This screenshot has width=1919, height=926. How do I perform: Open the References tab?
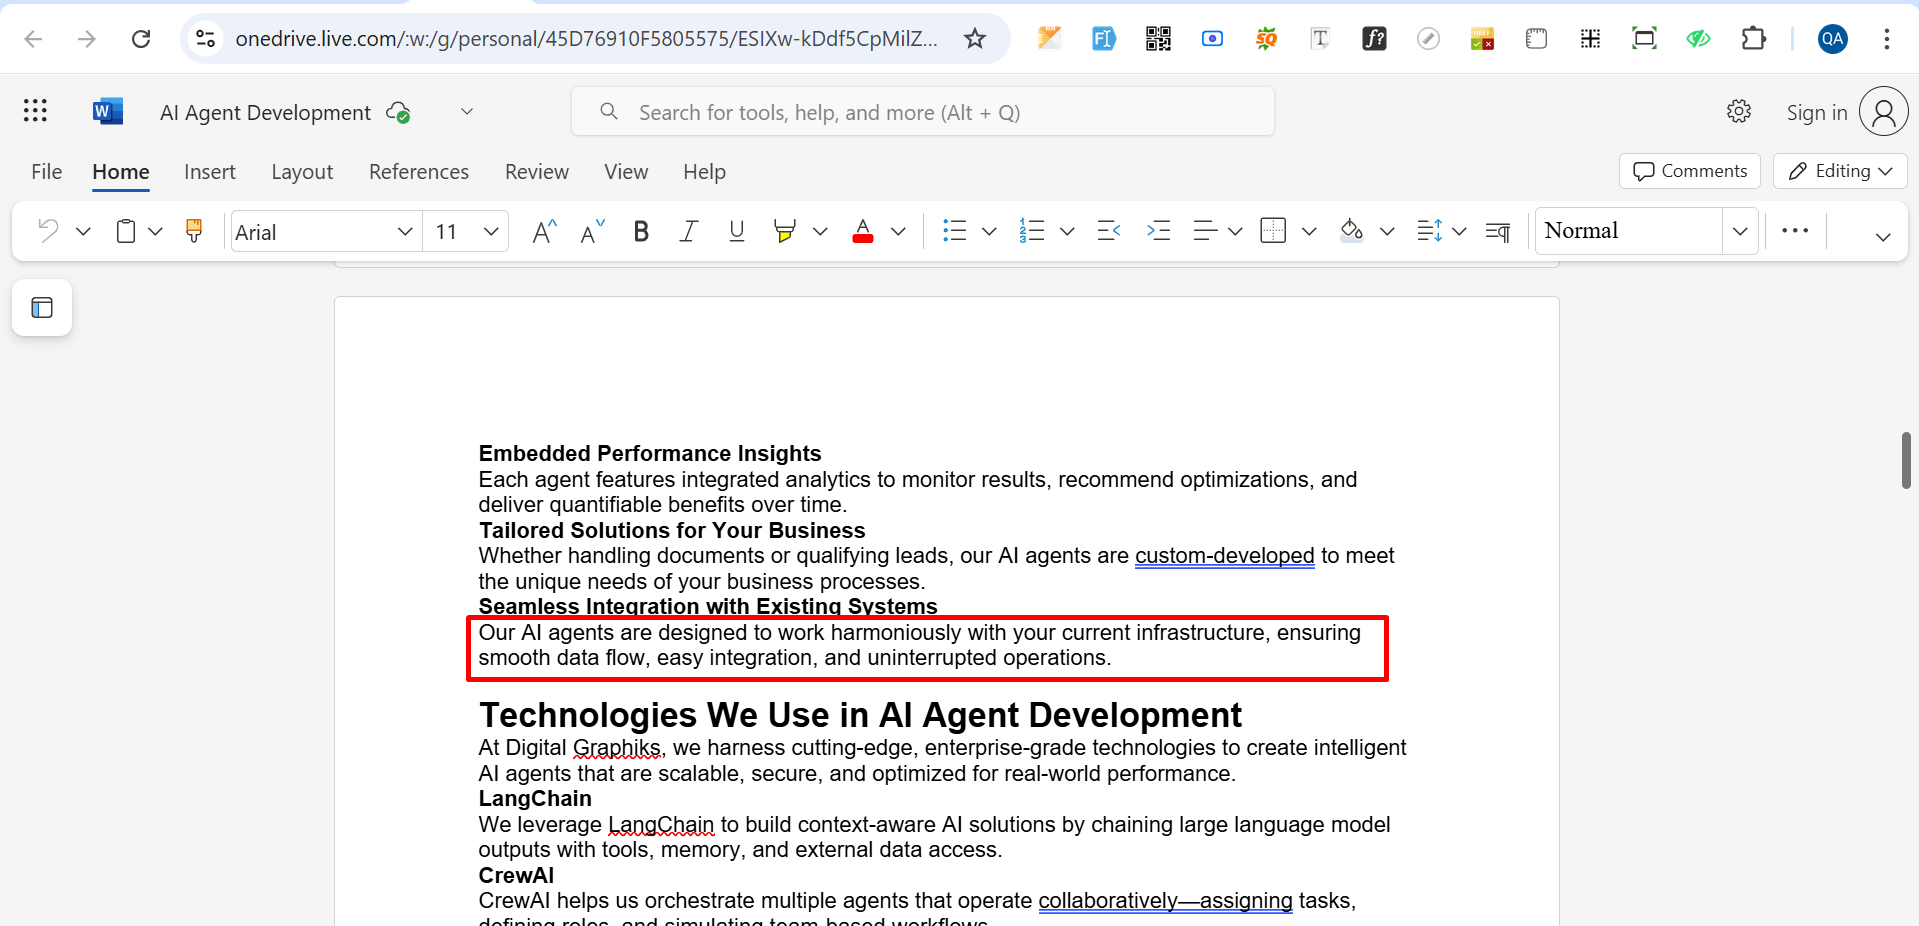pos(418,172)
